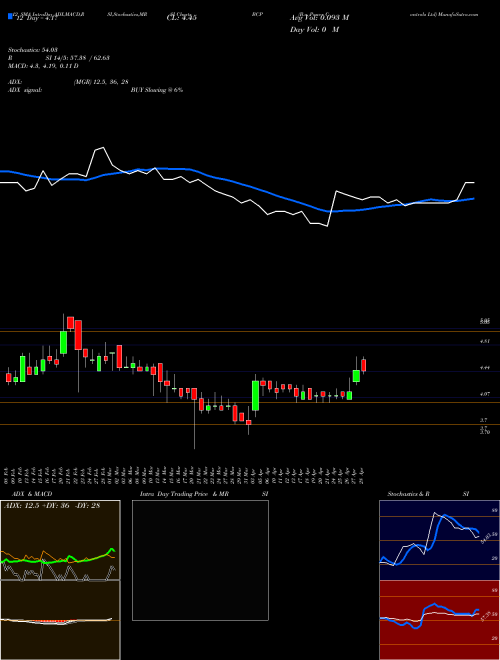The image size is (500, 660).
Task: Click the empty intraday trading price chart box
Action: [200, 560]
